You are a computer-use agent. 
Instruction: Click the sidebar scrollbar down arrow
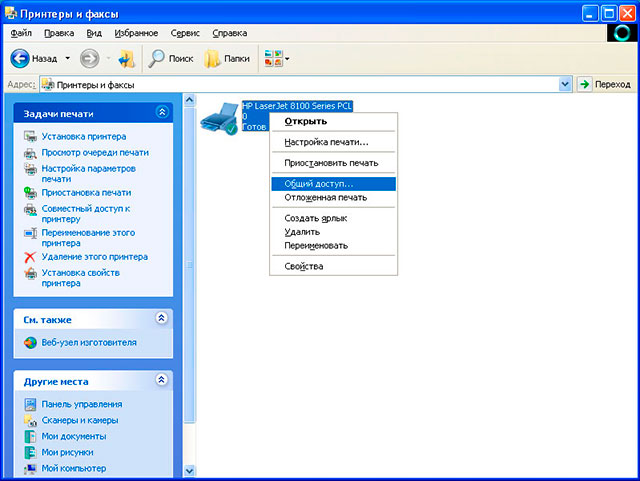pos(189,471)
